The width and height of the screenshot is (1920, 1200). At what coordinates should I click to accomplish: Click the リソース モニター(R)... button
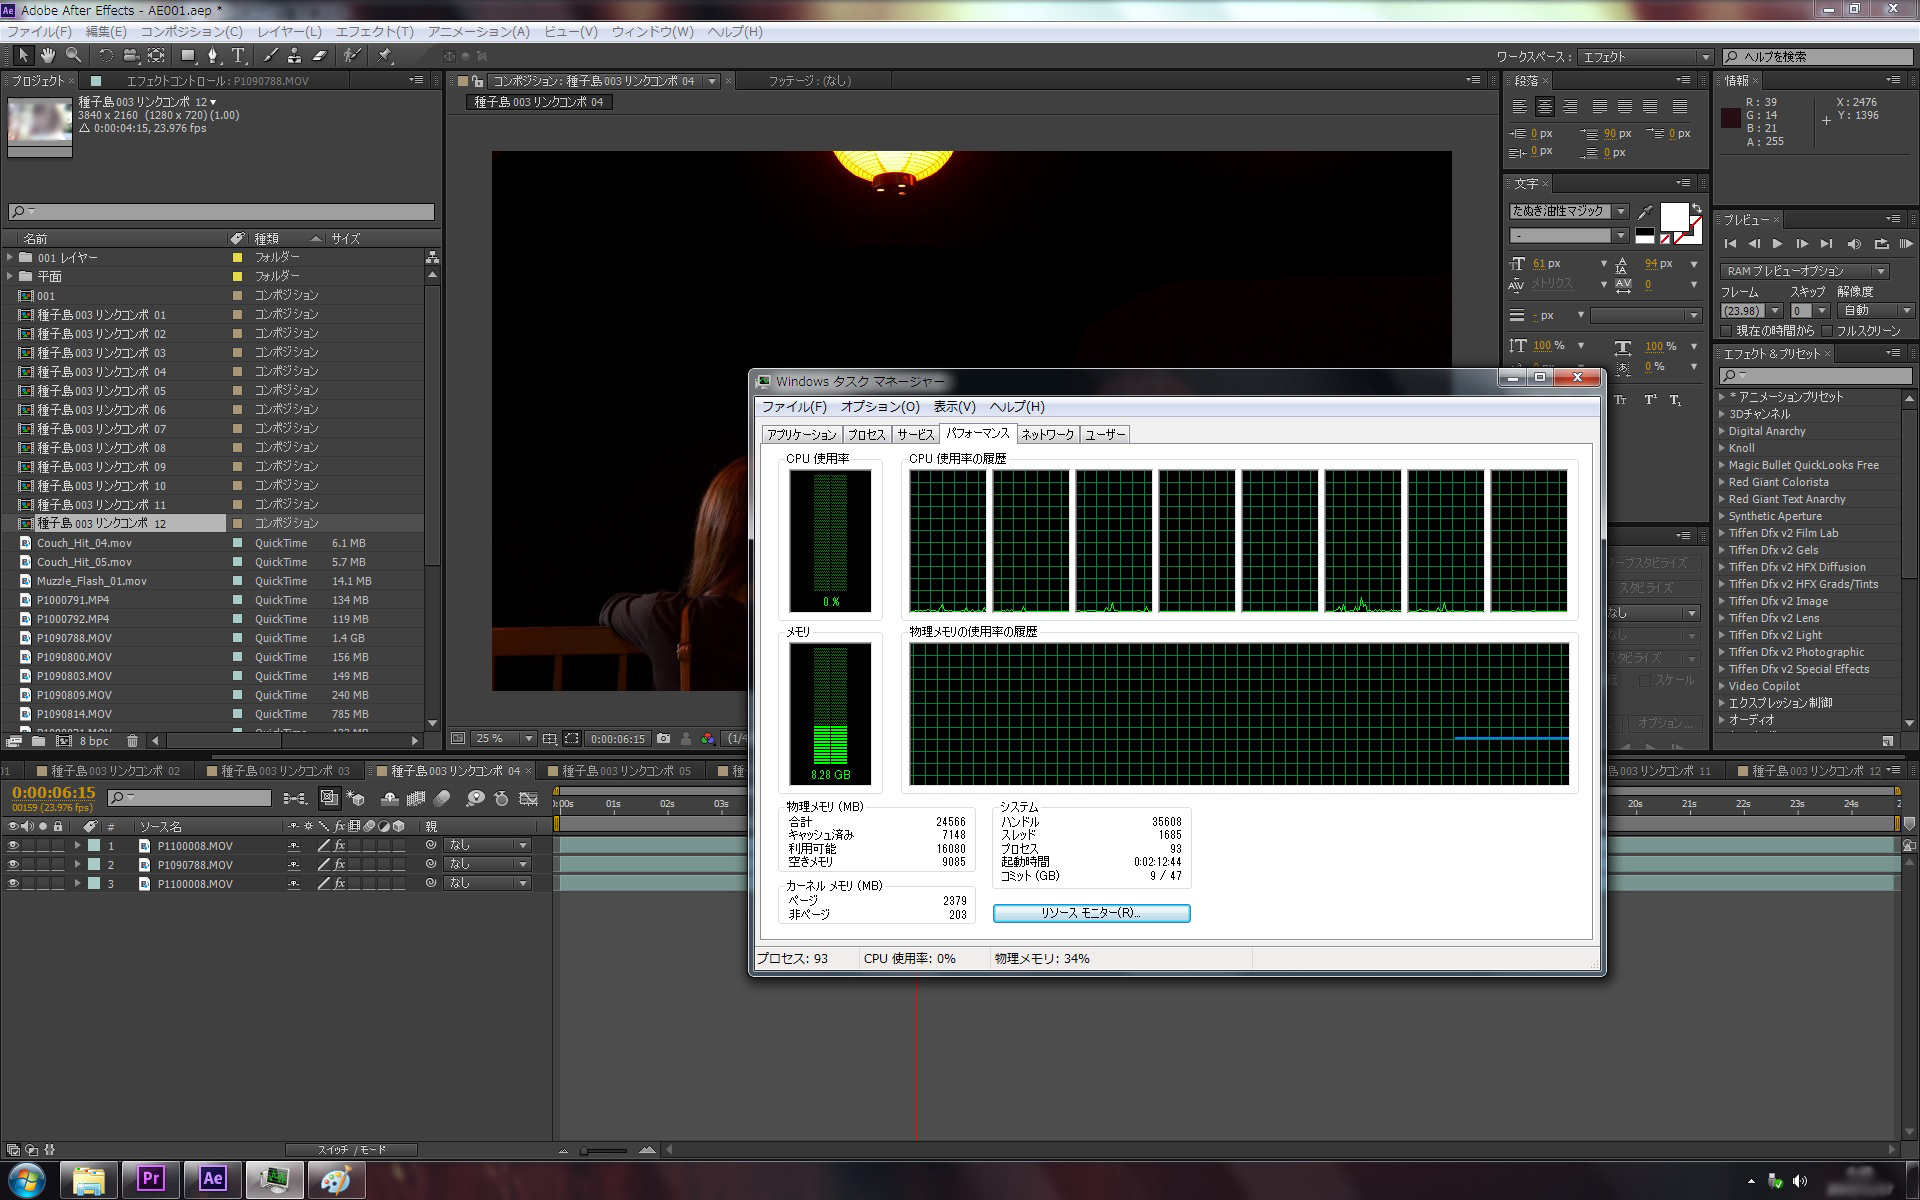pyautogui.click(x=1091, y=913)
